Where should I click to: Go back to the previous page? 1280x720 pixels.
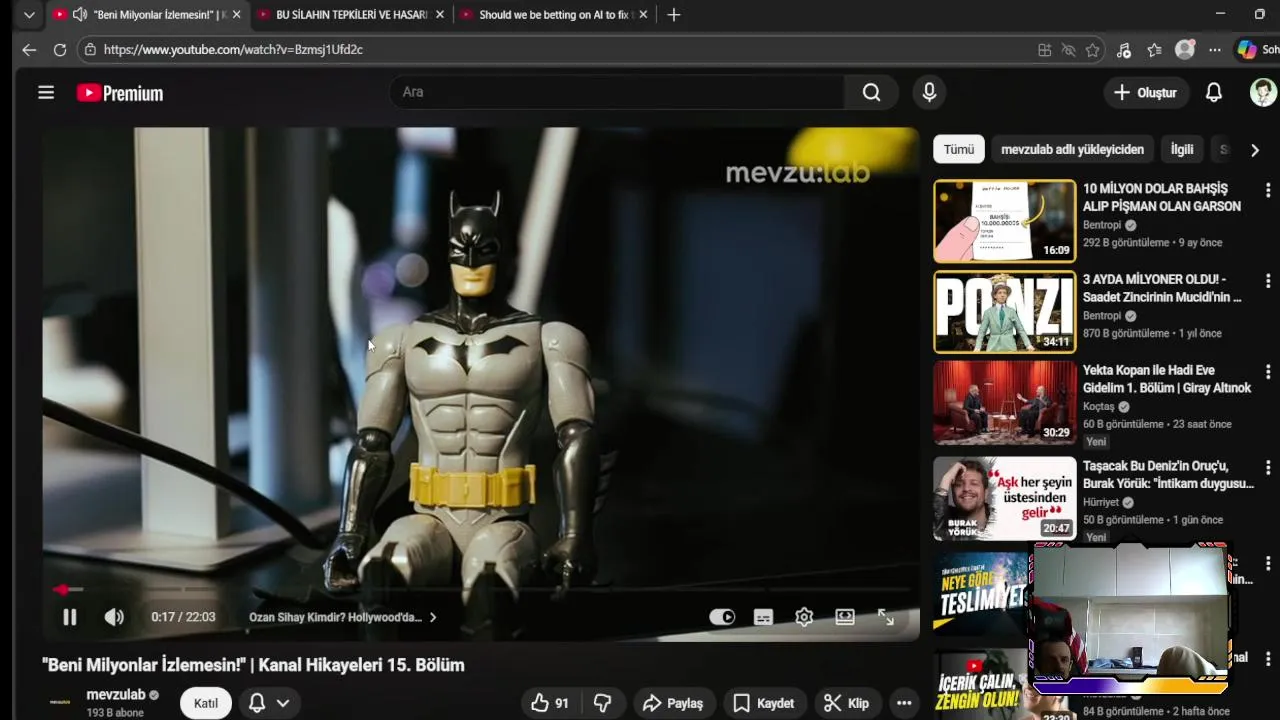[29, 49]
